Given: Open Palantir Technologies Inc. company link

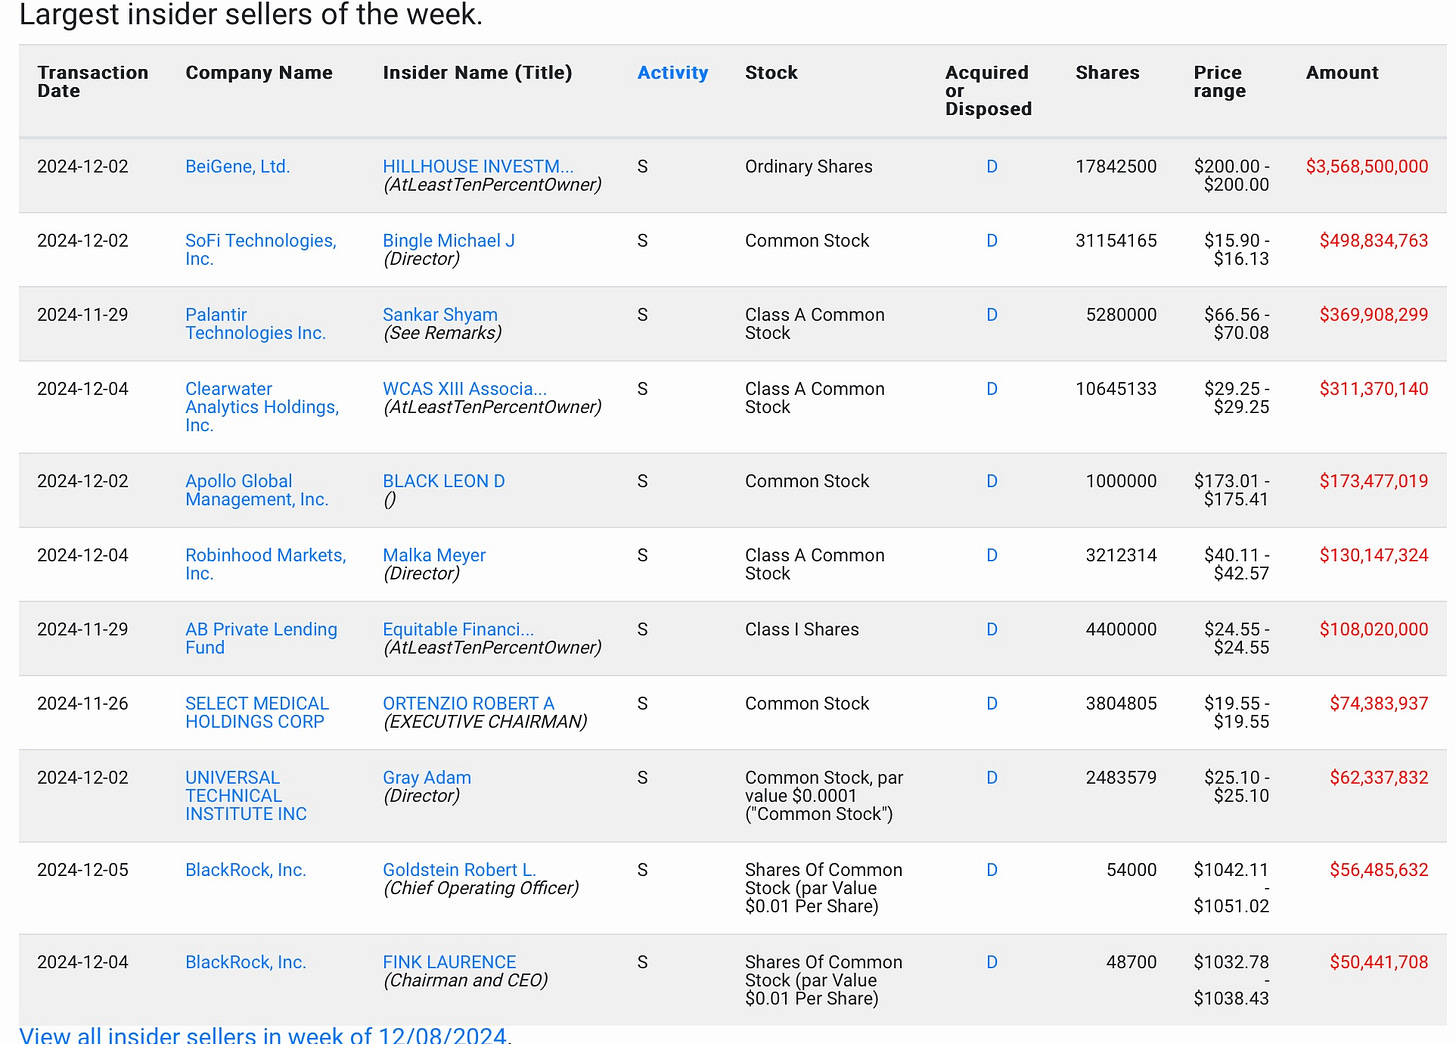Looking at the screenshot, I should click(x=255, y=324).
